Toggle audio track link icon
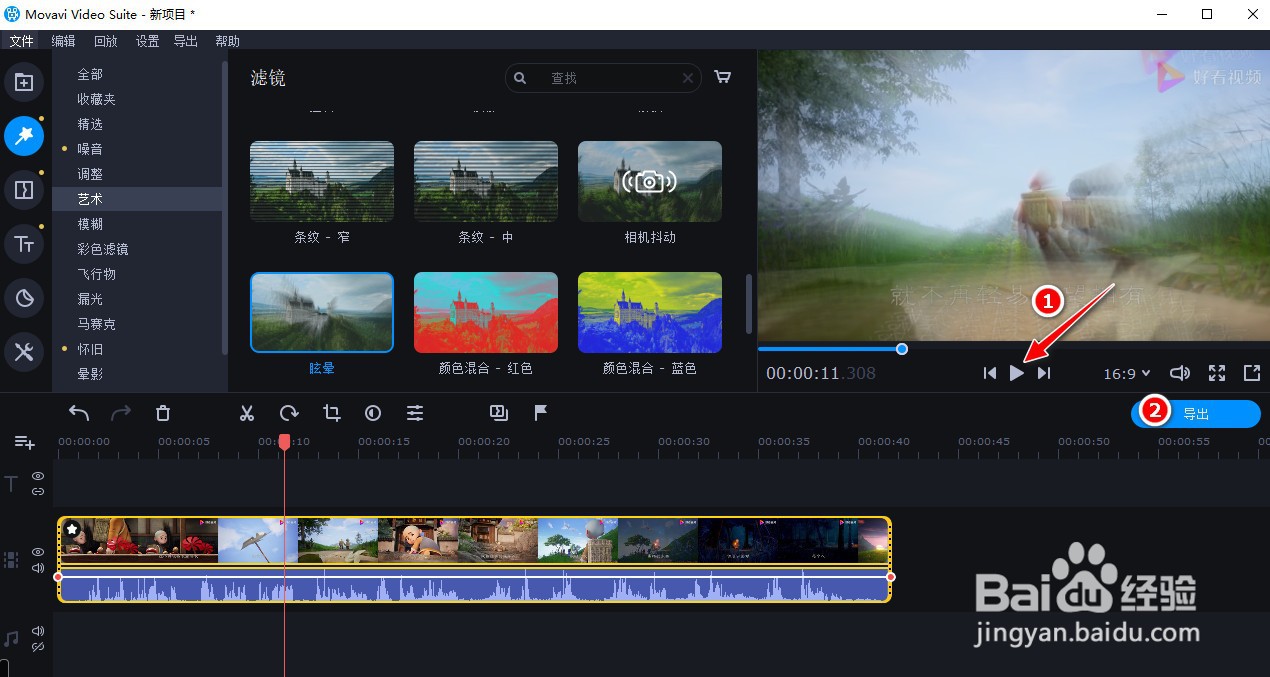The width and height of the screenshot is (1270, 677). [38, 647]
